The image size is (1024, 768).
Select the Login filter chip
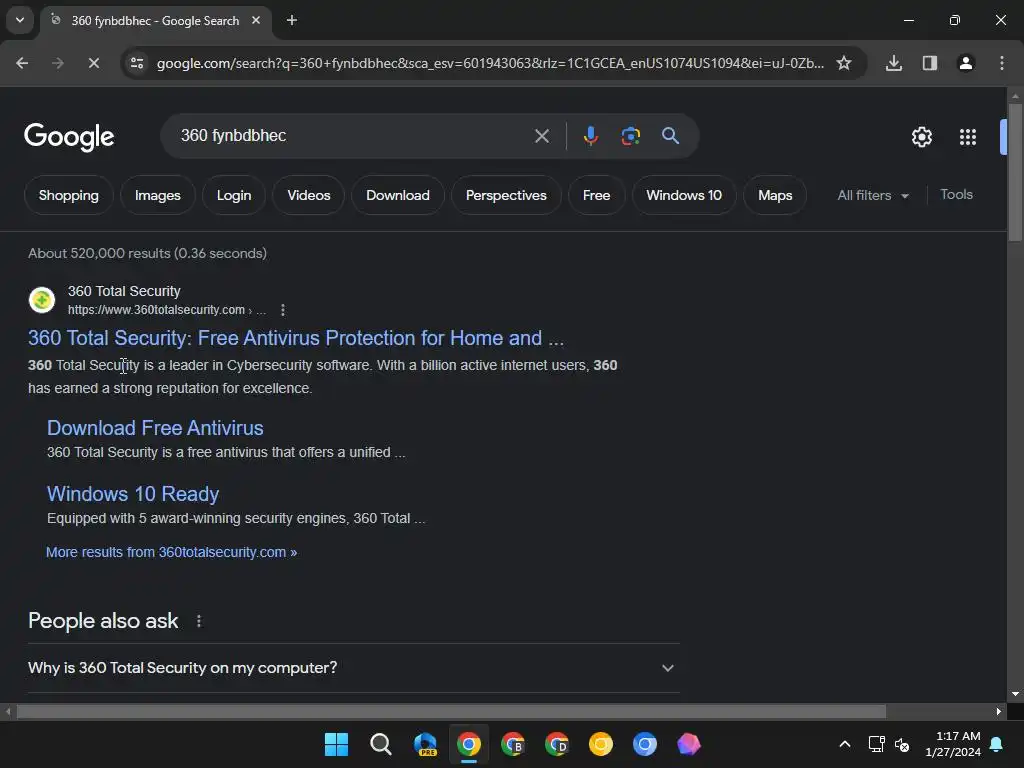click(234, 195)
